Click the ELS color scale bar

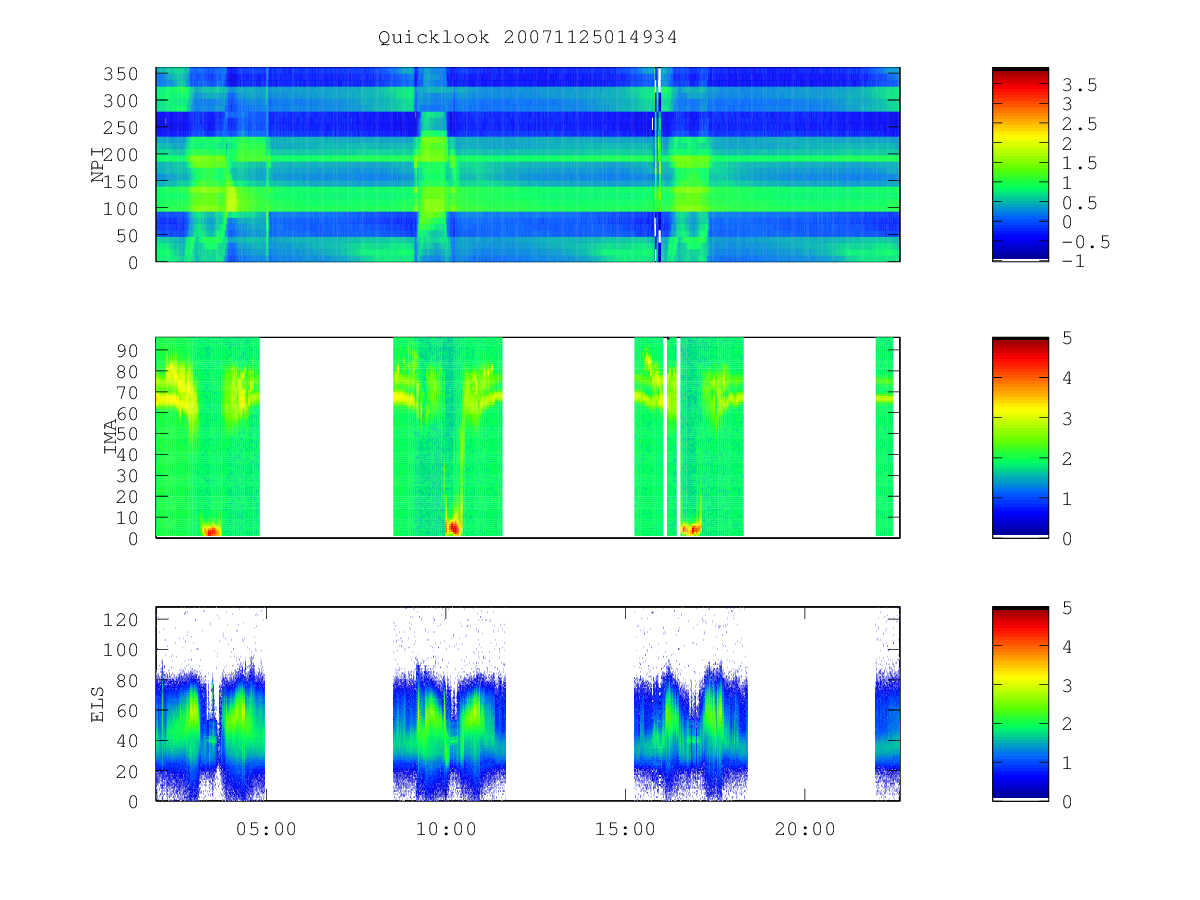click(x=1020, y=704)
